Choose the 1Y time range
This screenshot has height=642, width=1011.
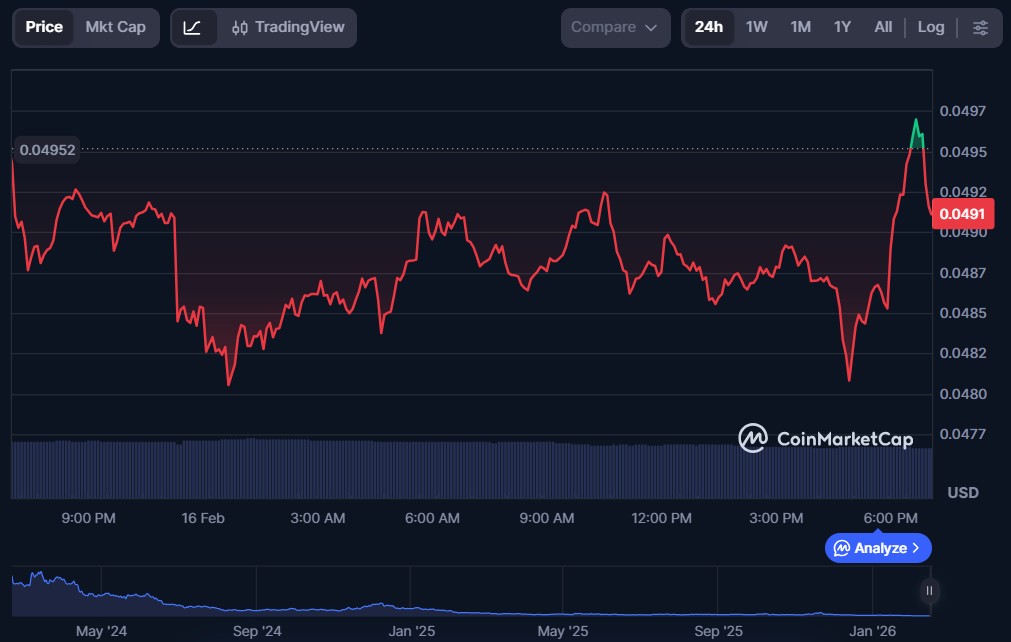pyautogui.click(x=842, y=28)
